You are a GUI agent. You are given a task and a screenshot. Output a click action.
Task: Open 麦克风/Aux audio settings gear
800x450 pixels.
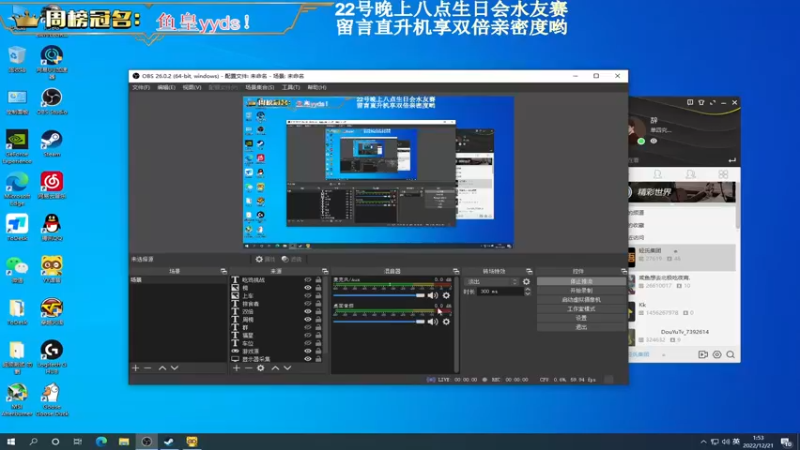point(446,295)
